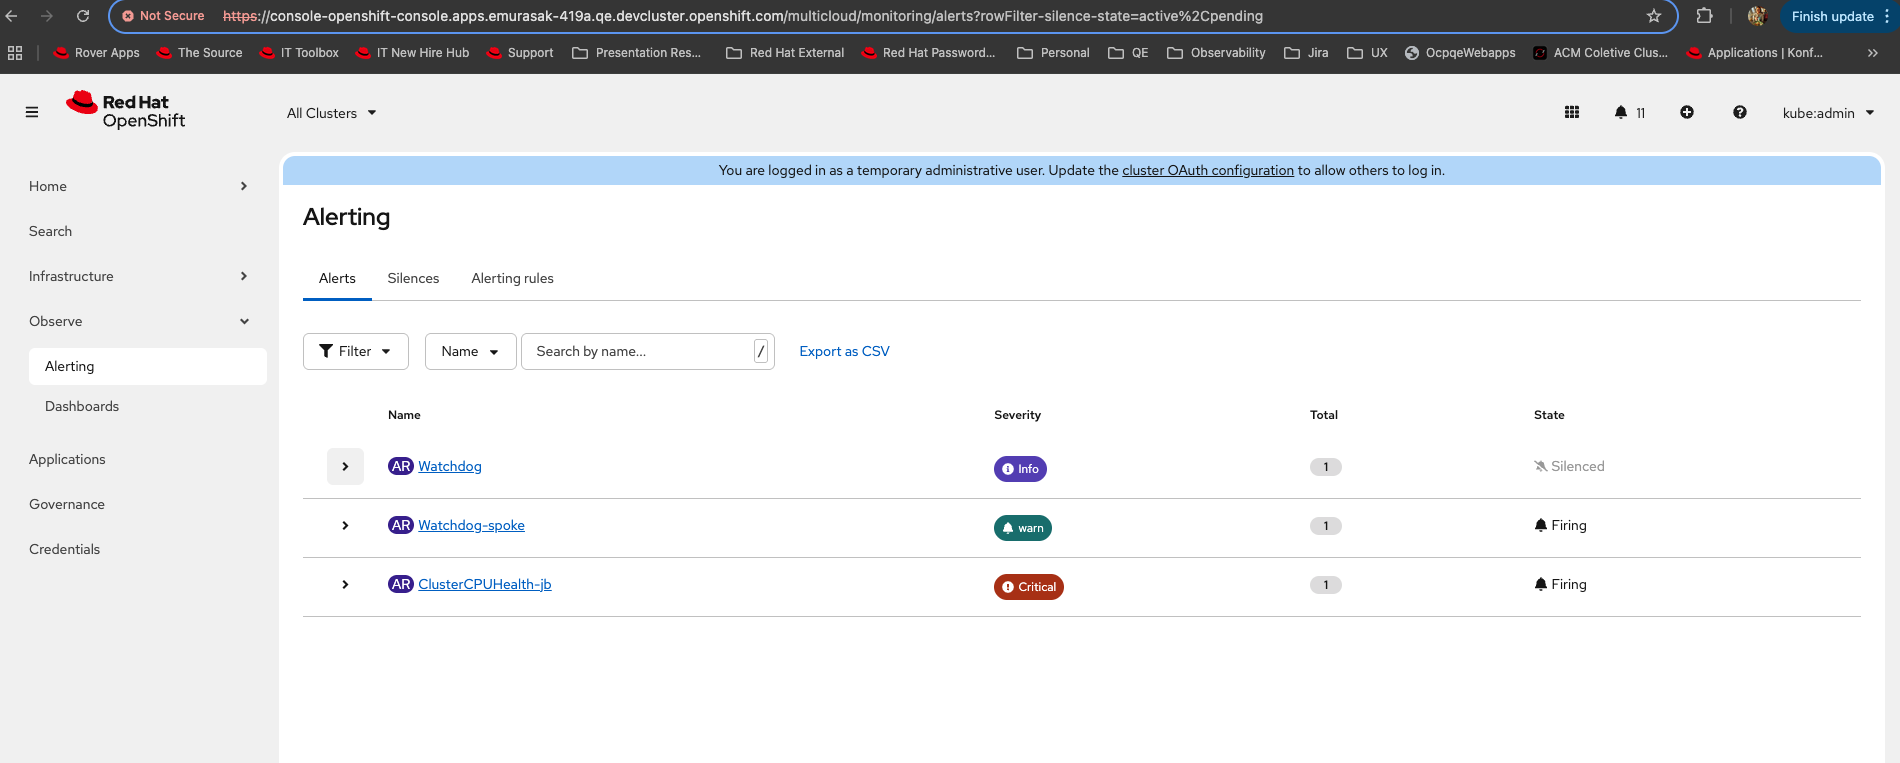Expand the Watchdog alert row
Image resolution: width=1900 pixels, height=763 pixels.
(x=345, y=466)
